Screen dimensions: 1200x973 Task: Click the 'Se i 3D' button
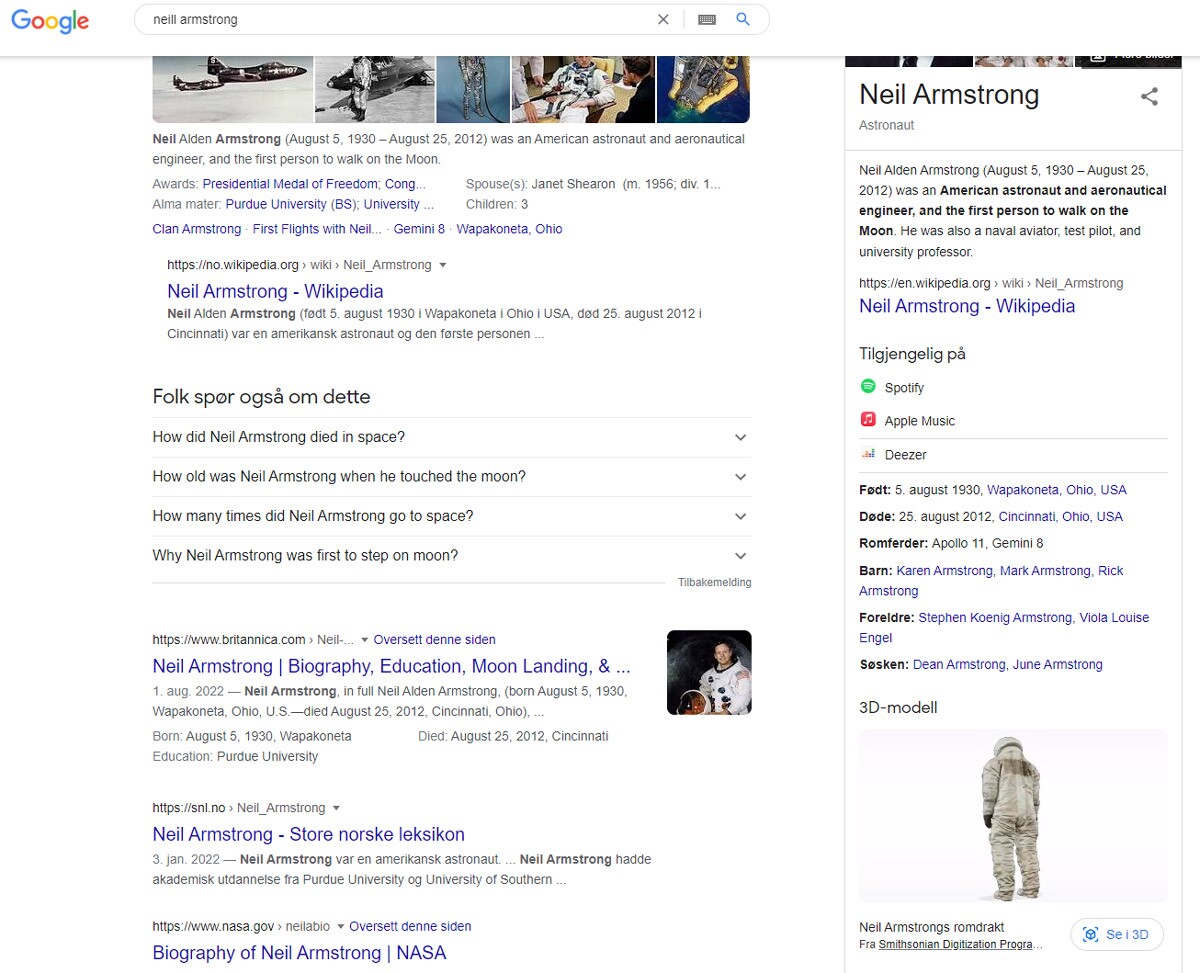(x=1117, y=934)
